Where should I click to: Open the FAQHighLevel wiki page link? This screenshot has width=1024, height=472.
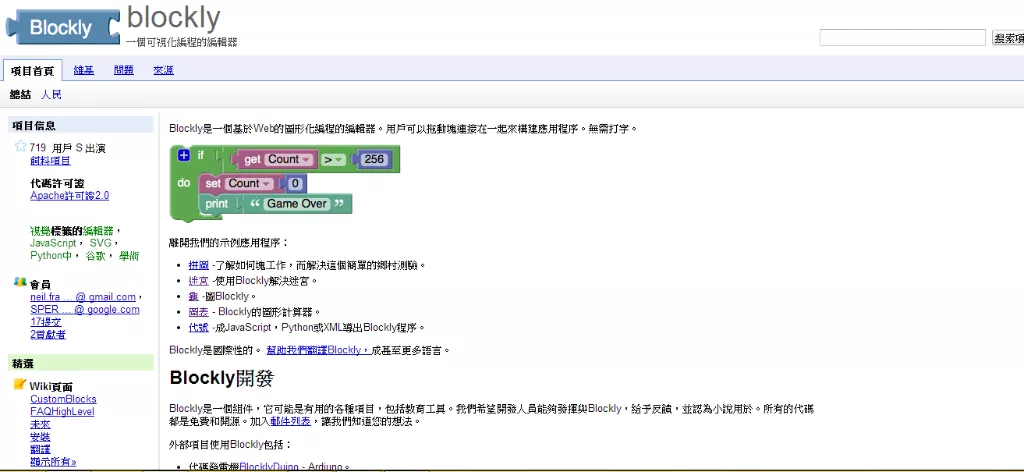pos(62,411)
